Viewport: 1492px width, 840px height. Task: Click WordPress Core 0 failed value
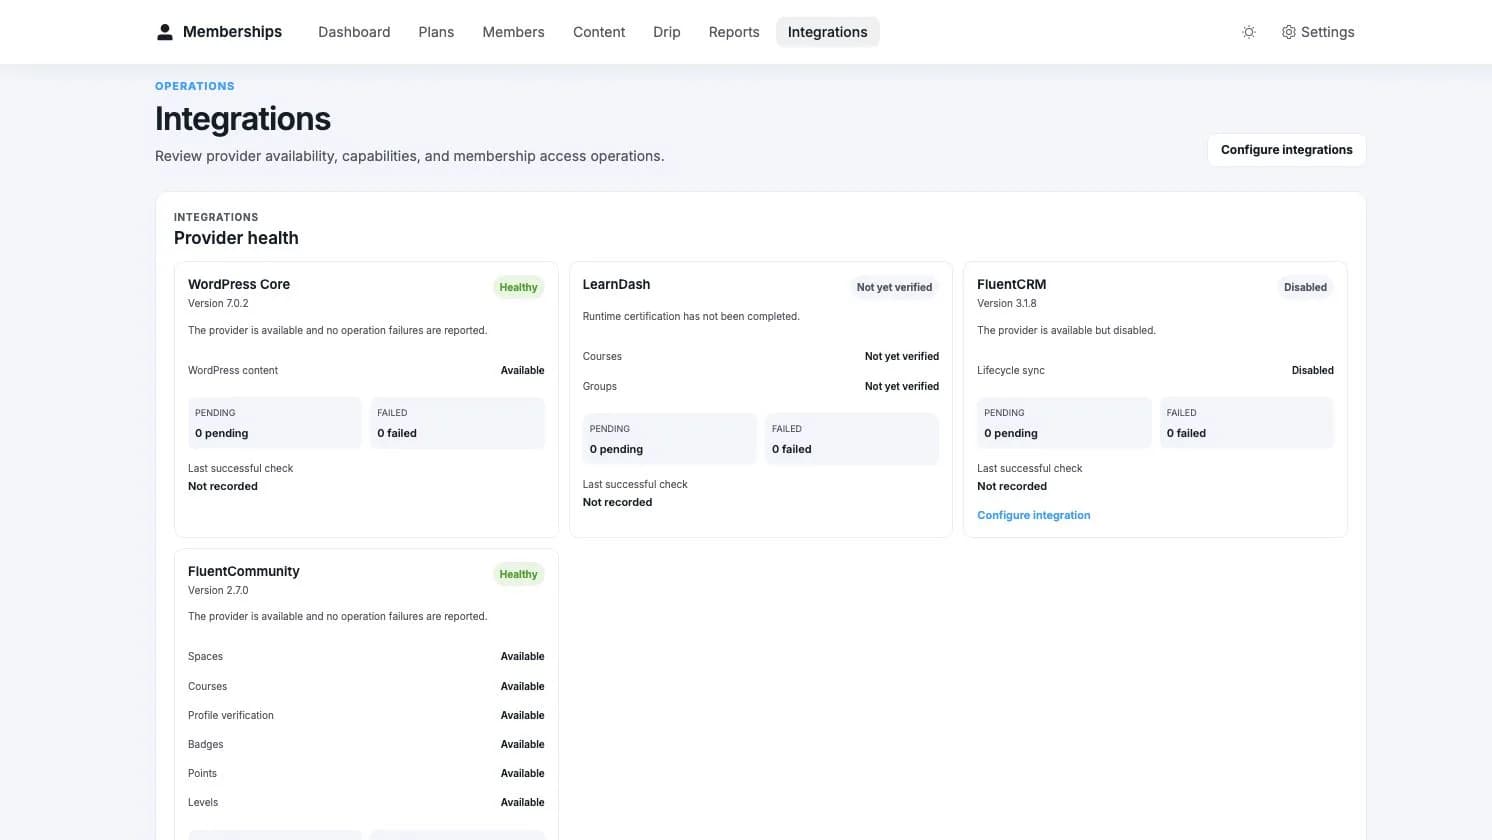(397, 433)
